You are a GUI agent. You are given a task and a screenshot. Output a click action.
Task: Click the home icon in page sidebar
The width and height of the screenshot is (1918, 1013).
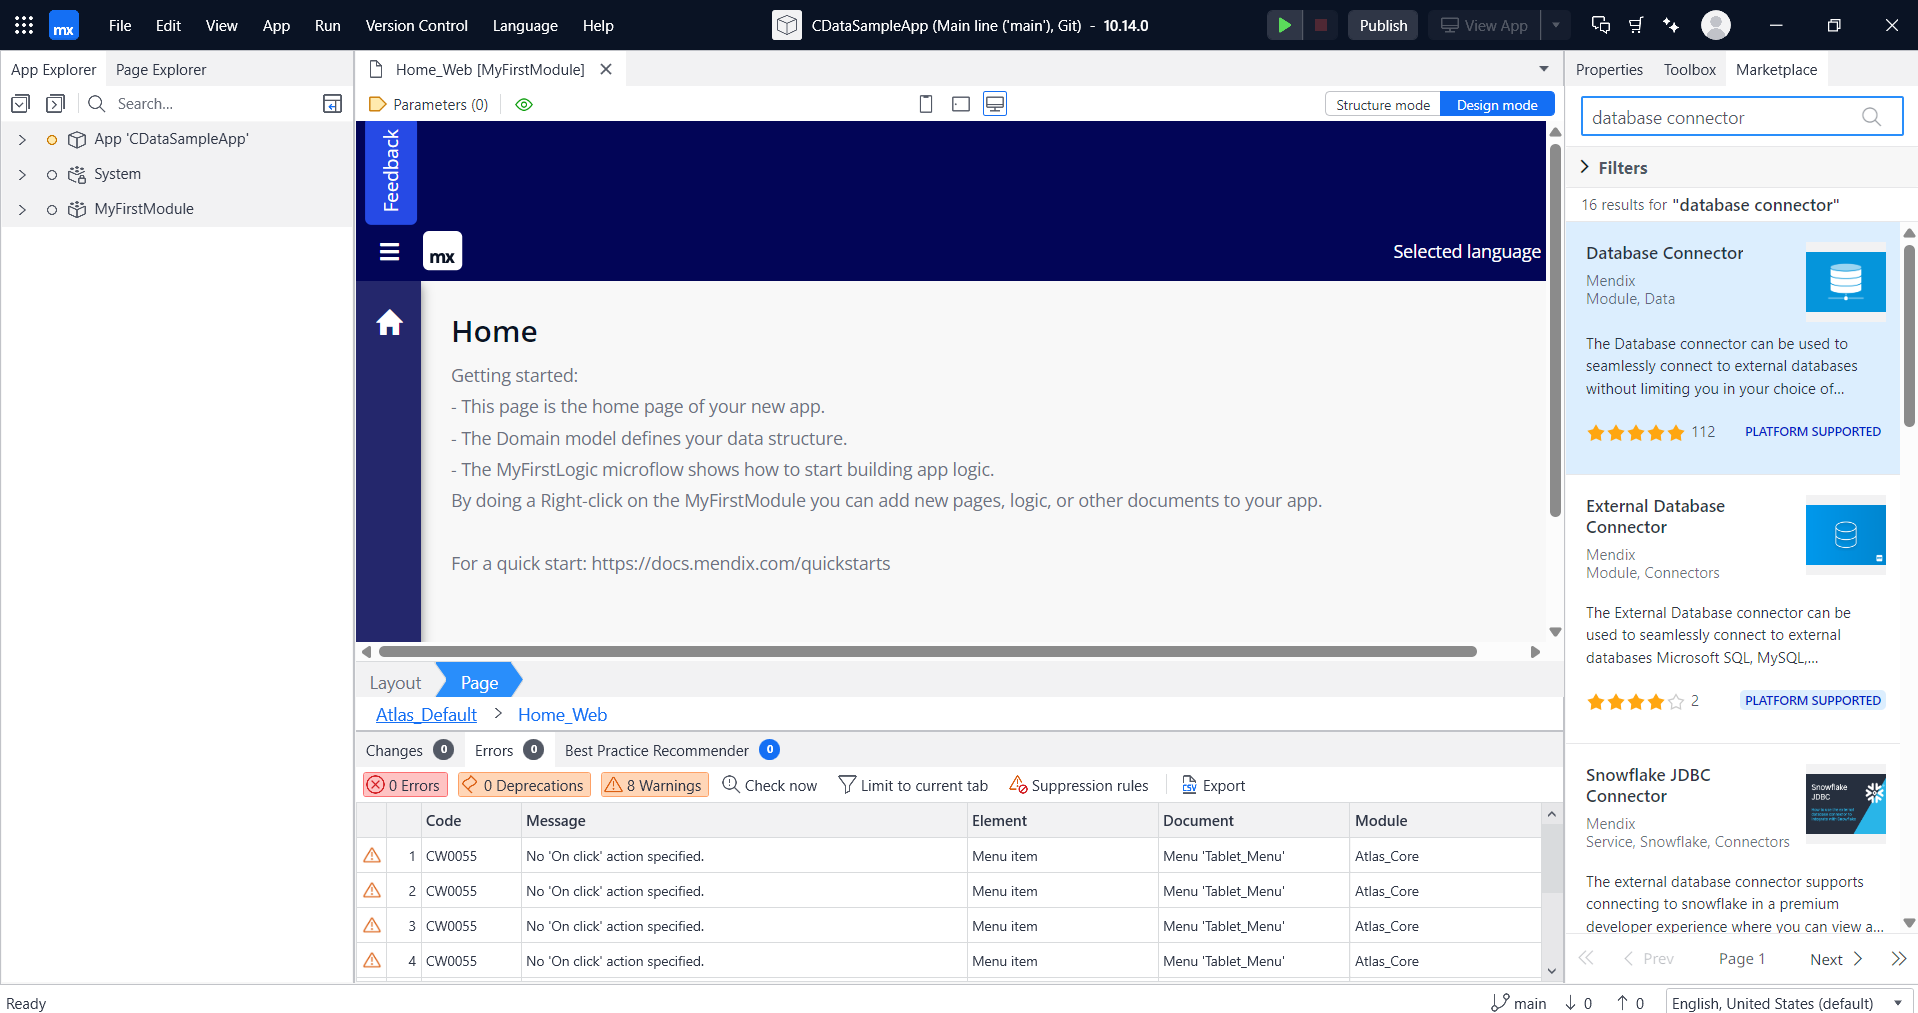(389, 322)
